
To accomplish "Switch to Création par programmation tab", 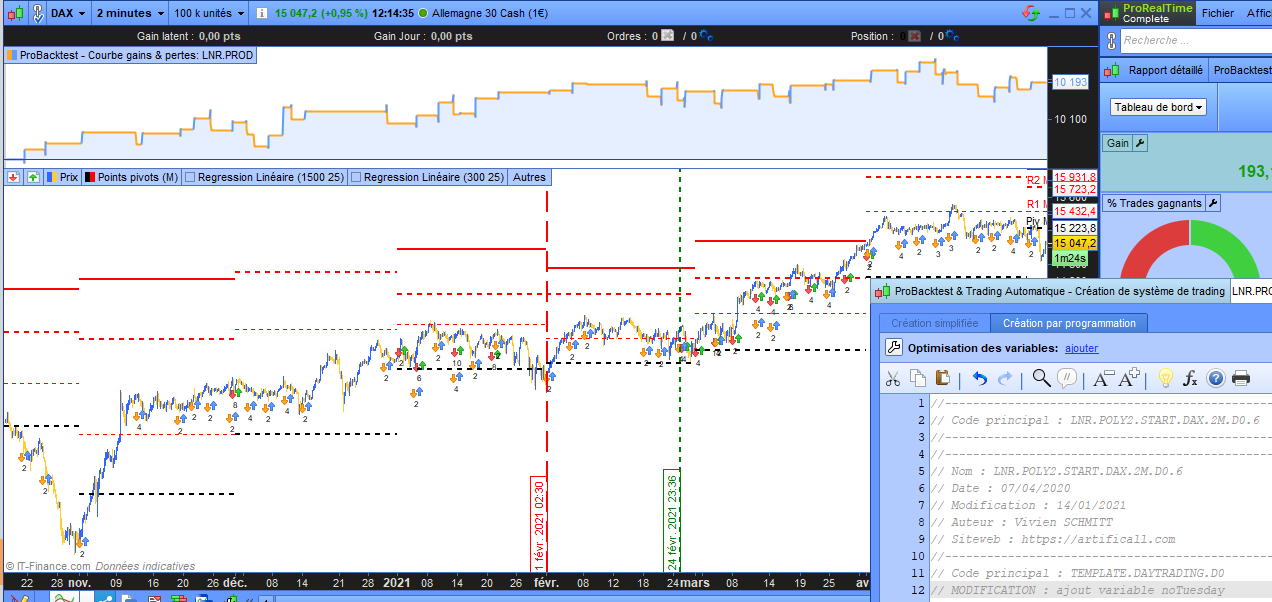I will point(1069,323).
